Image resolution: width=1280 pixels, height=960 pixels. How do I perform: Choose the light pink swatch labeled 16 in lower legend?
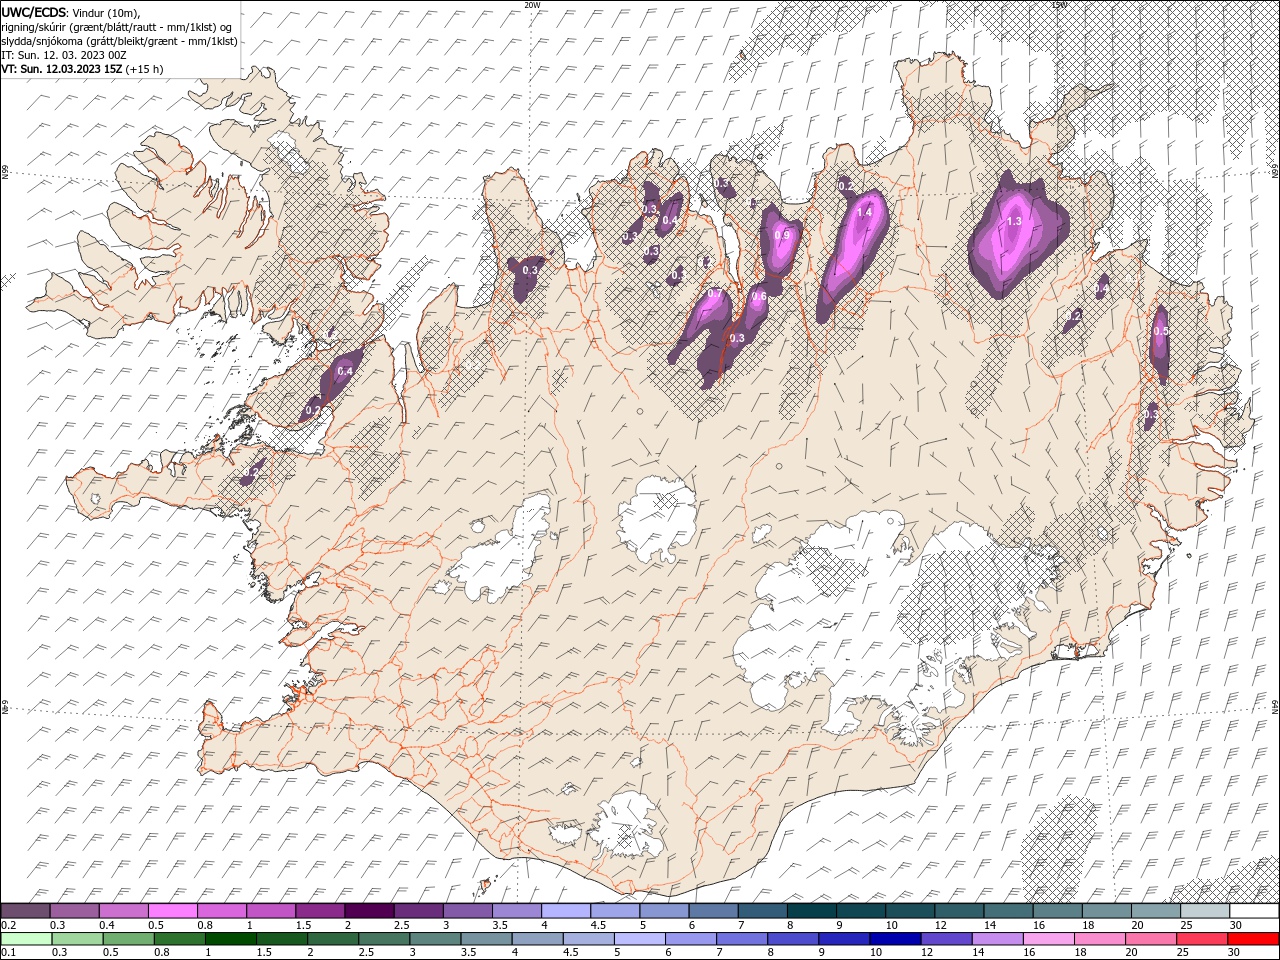pyautogui.click(x=1048, y=939)
